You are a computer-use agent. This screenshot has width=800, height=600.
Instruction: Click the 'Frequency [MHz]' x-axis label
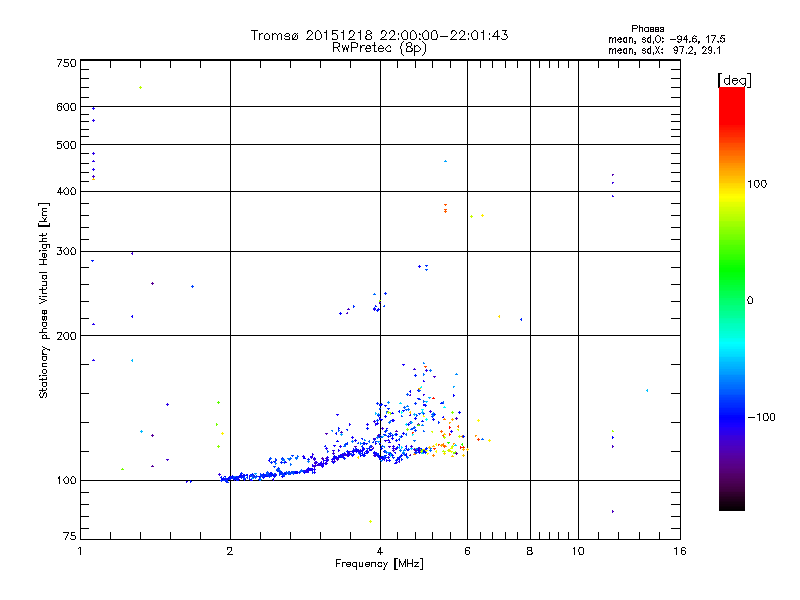click(379, 564)
